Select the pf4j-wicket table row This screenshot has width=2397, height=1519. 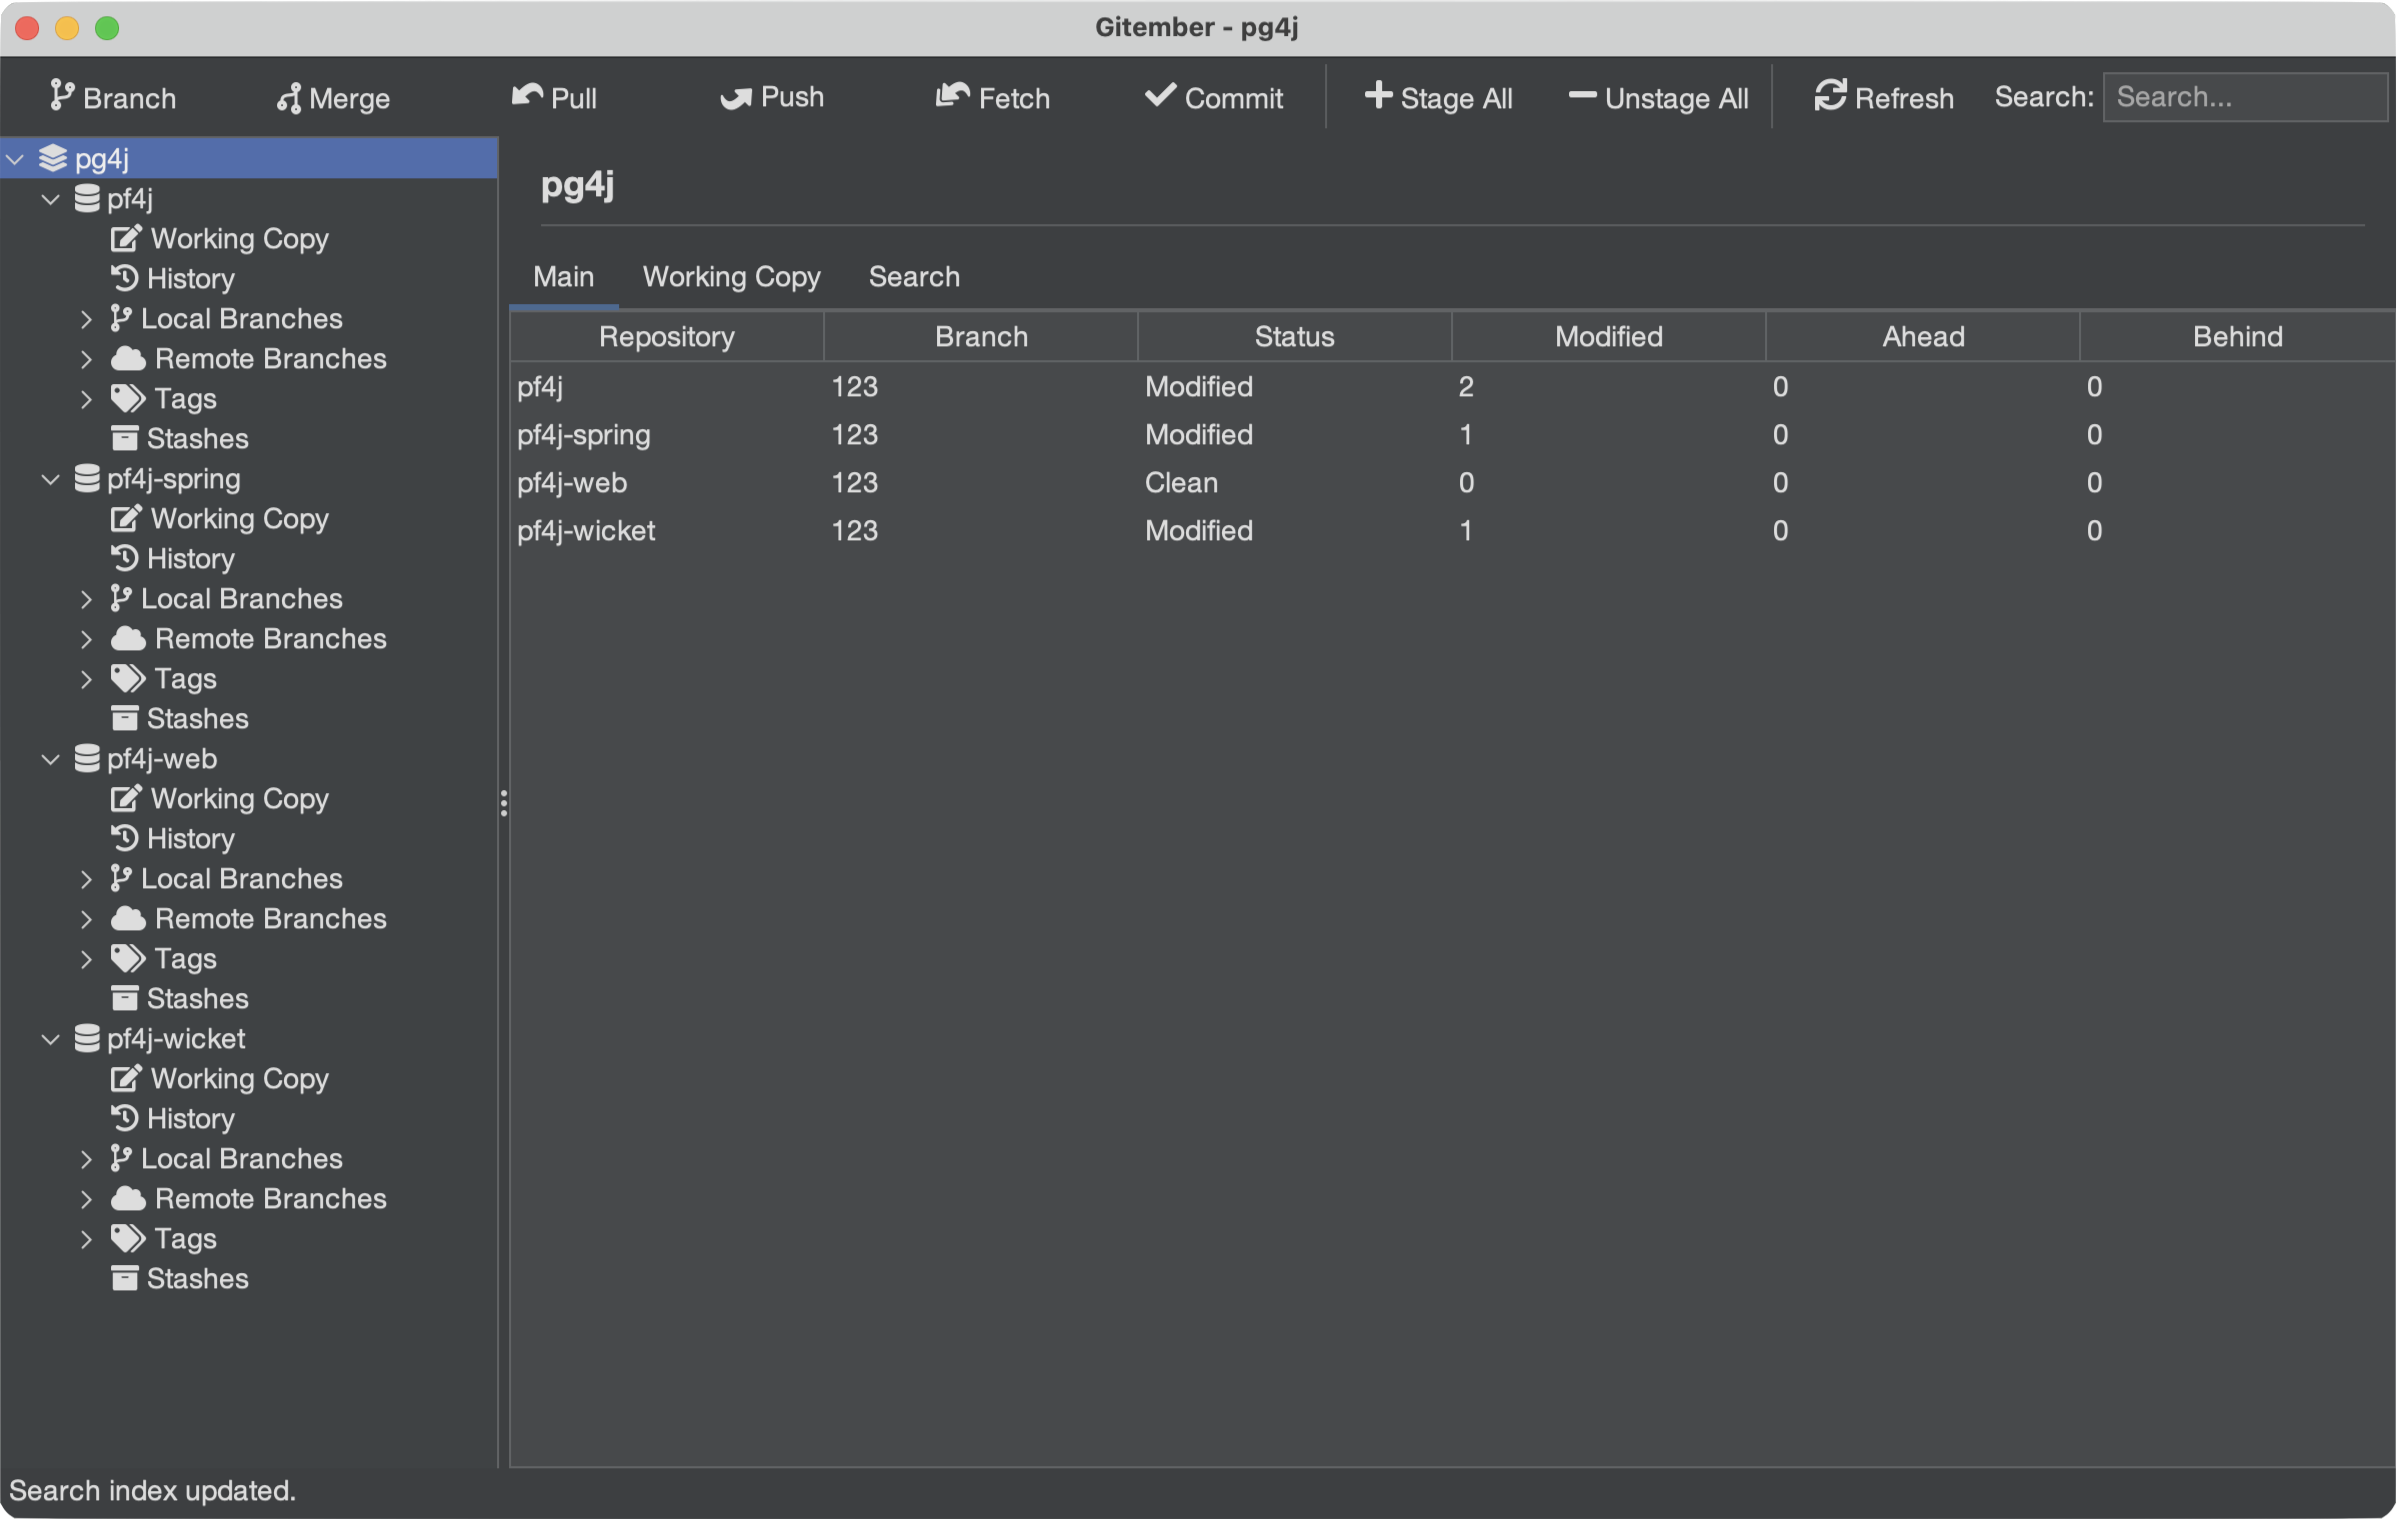[1453, 531]
